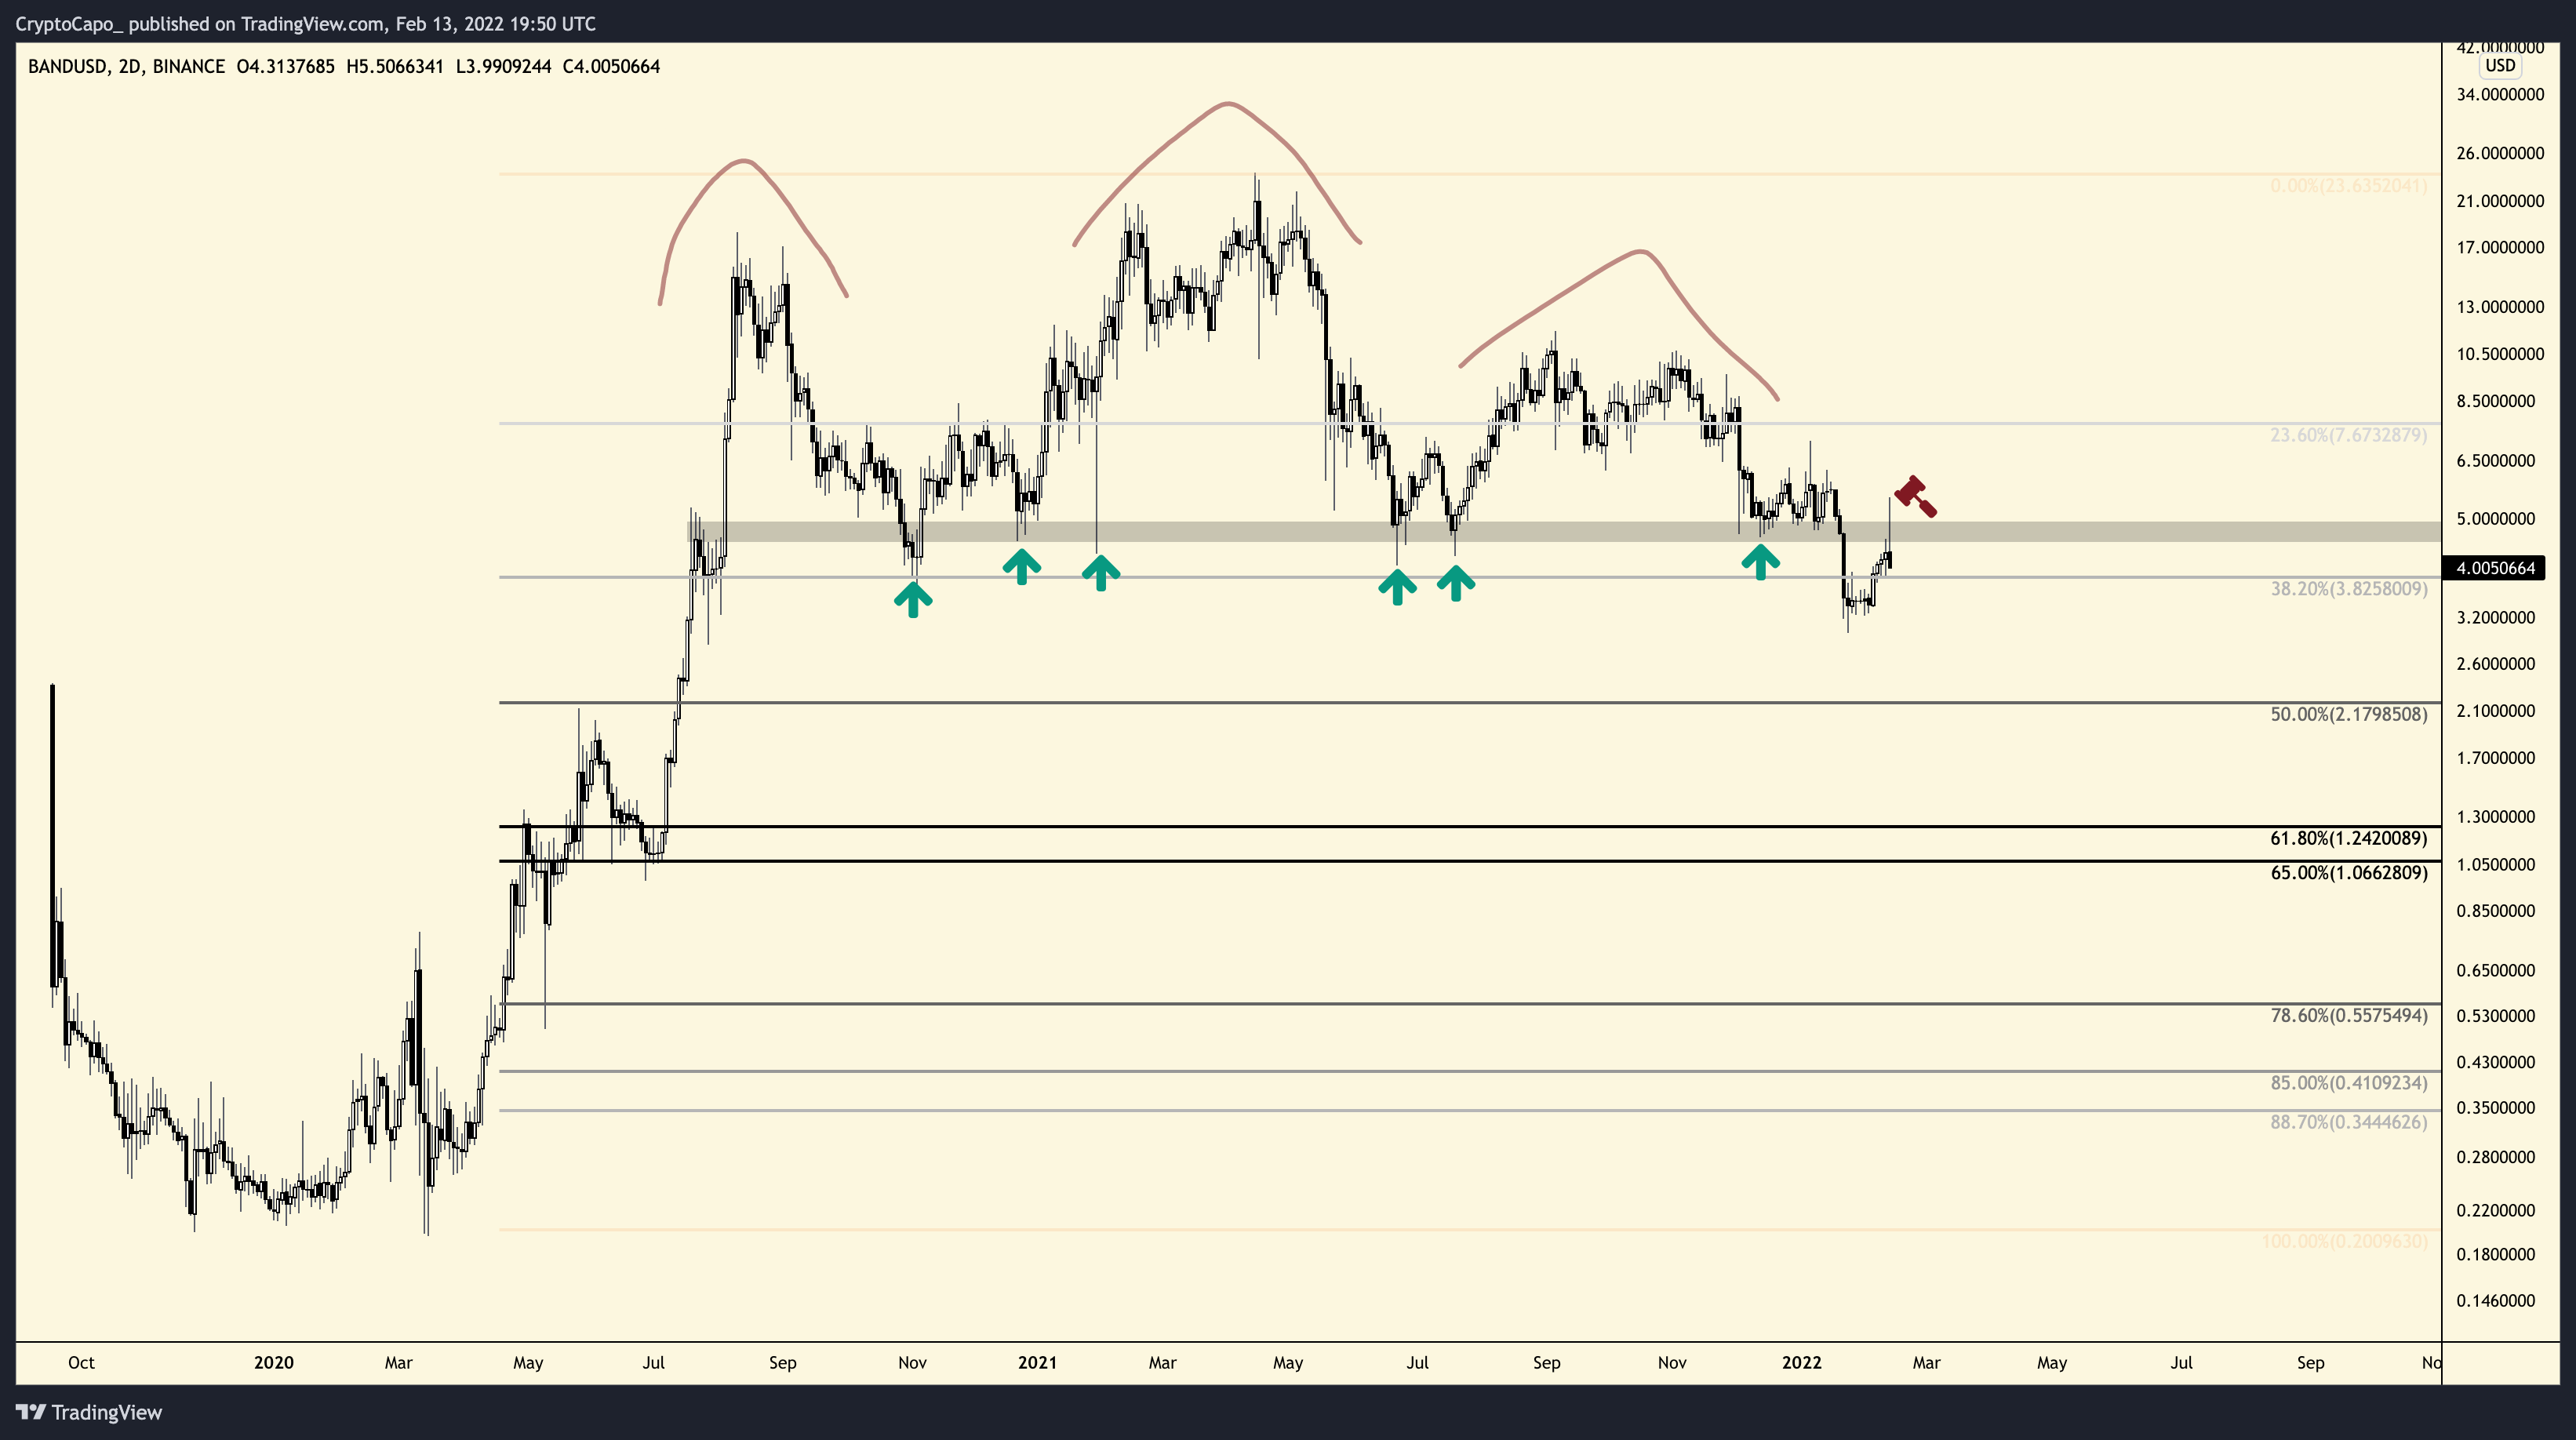Viewport: 2576px width, 1440px height.
Task: Select the 65.00%(1.0662809) Fibonacci label
Action: tap(2348, 872)
